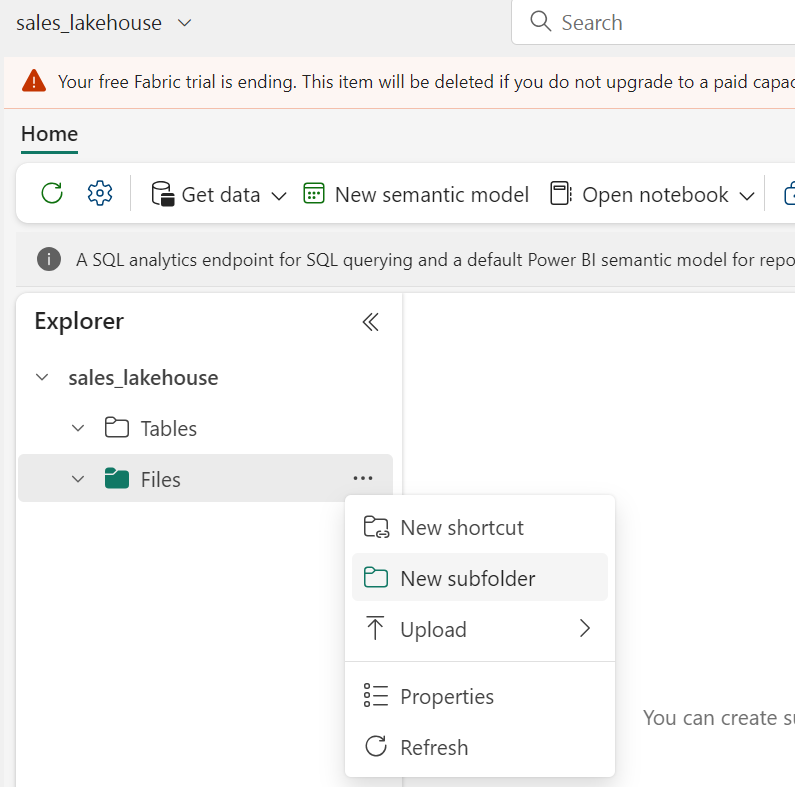Click the Upload arrow icon
The height and width of the screenshot is (787, 795).
(375, 628)
